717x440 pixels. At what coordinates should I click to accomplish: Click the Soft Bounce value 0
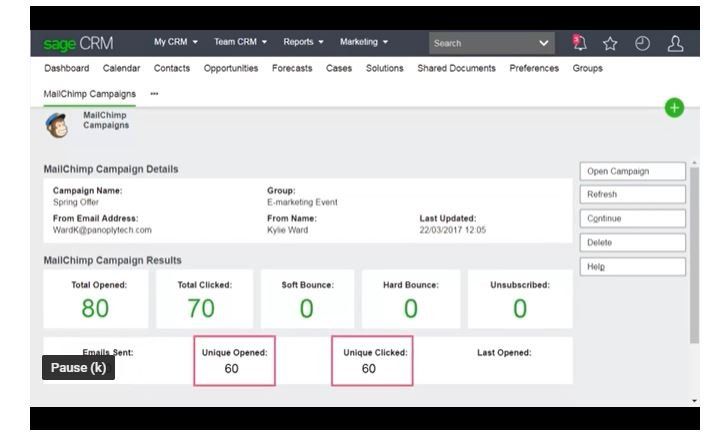pos(306,308)
